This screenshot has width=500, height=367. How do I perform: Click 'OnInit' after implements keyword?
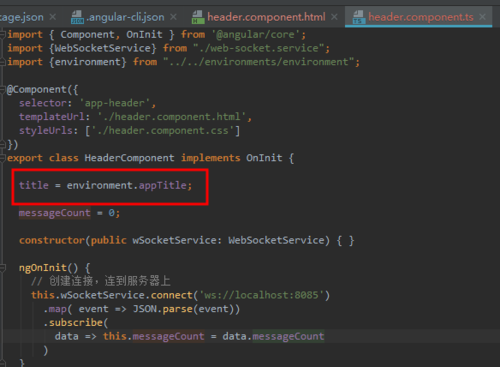[x=264, y=158]
